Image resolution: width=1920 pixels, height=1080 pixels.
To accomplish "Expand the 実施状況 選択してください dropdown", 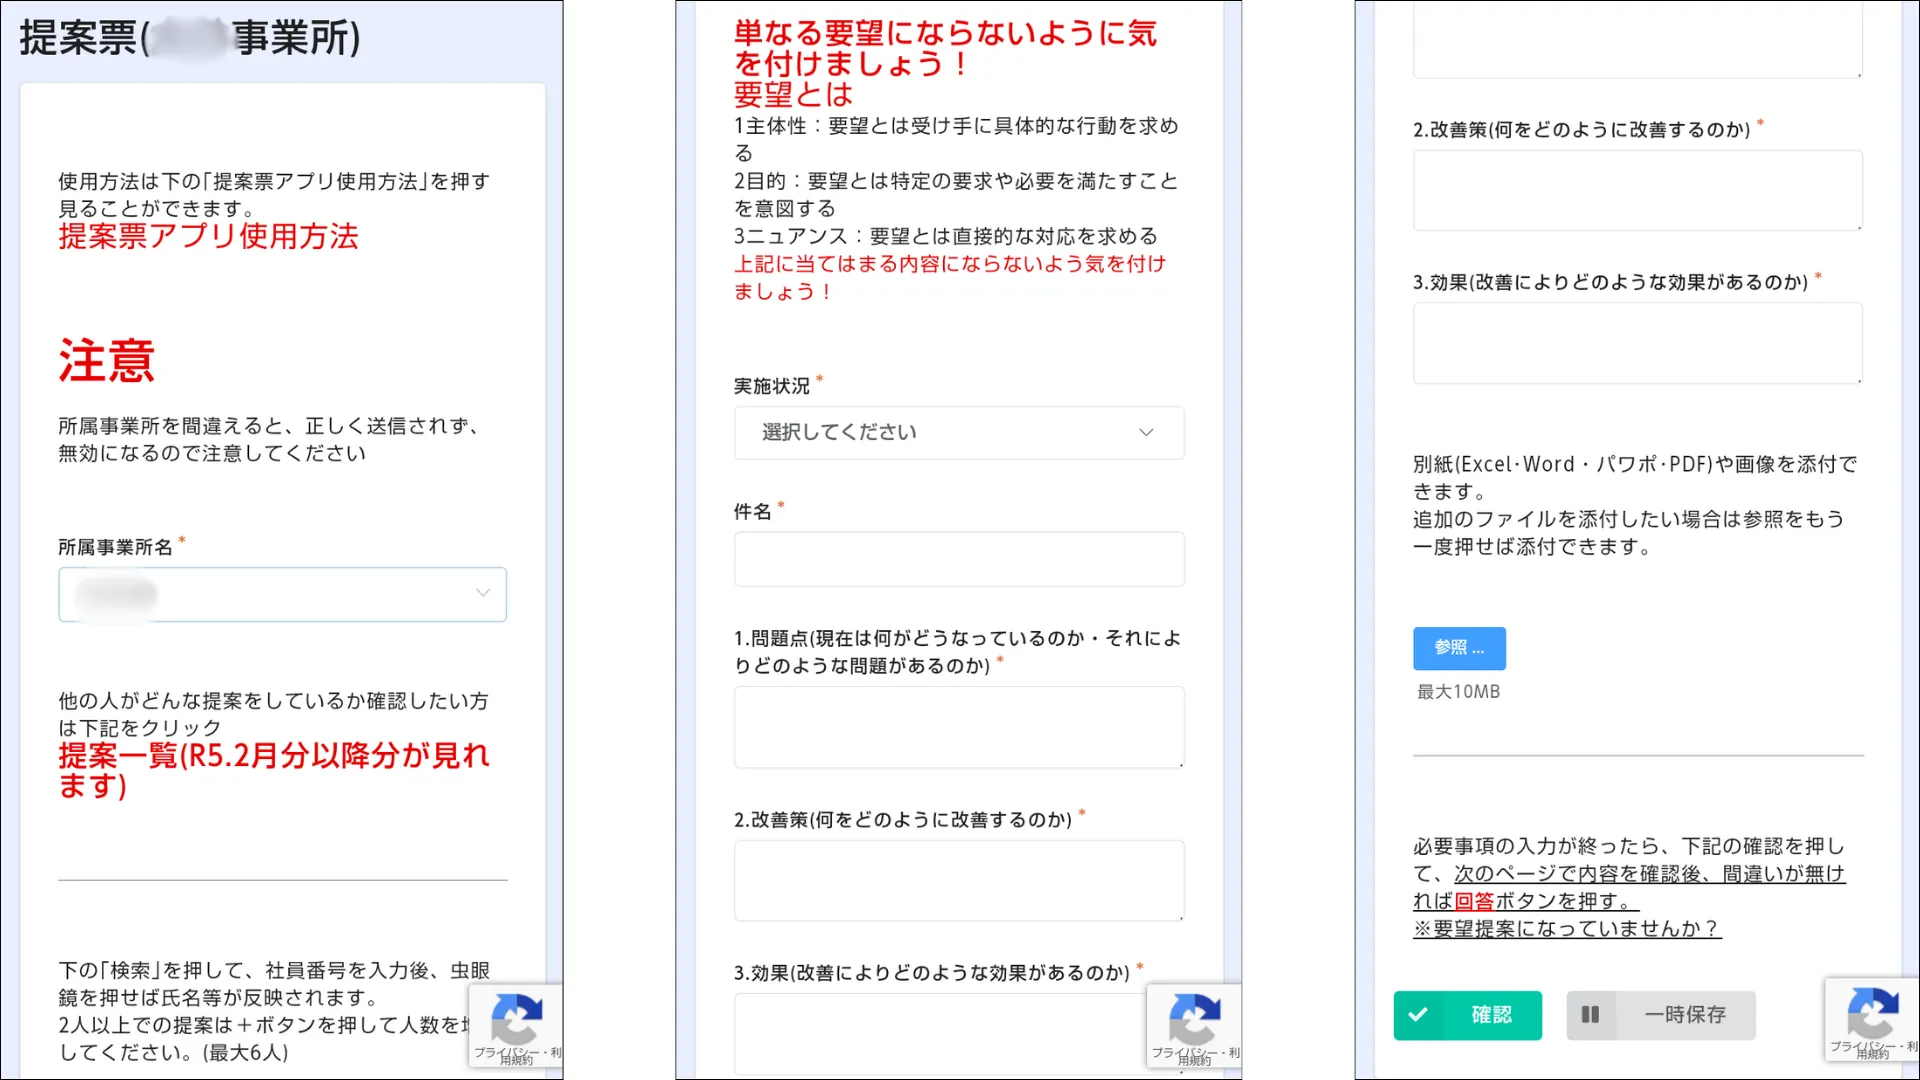I will tap(958, 432).
